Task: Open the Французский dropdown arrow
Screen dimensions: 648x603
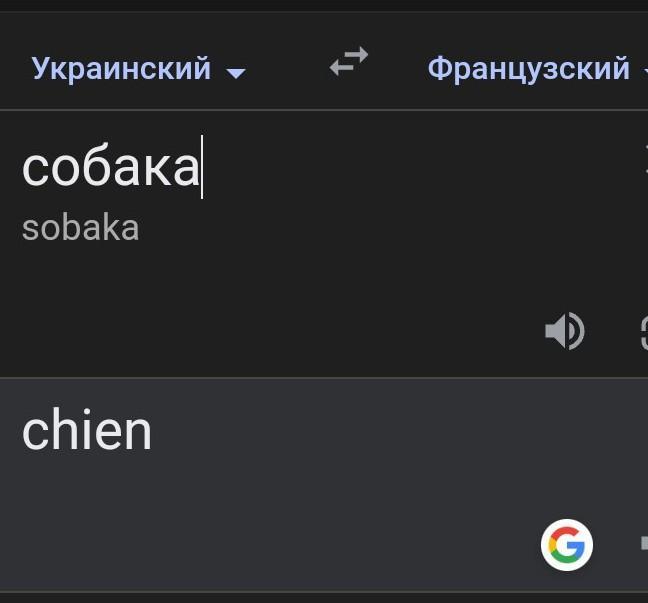Action: (642, 72)
